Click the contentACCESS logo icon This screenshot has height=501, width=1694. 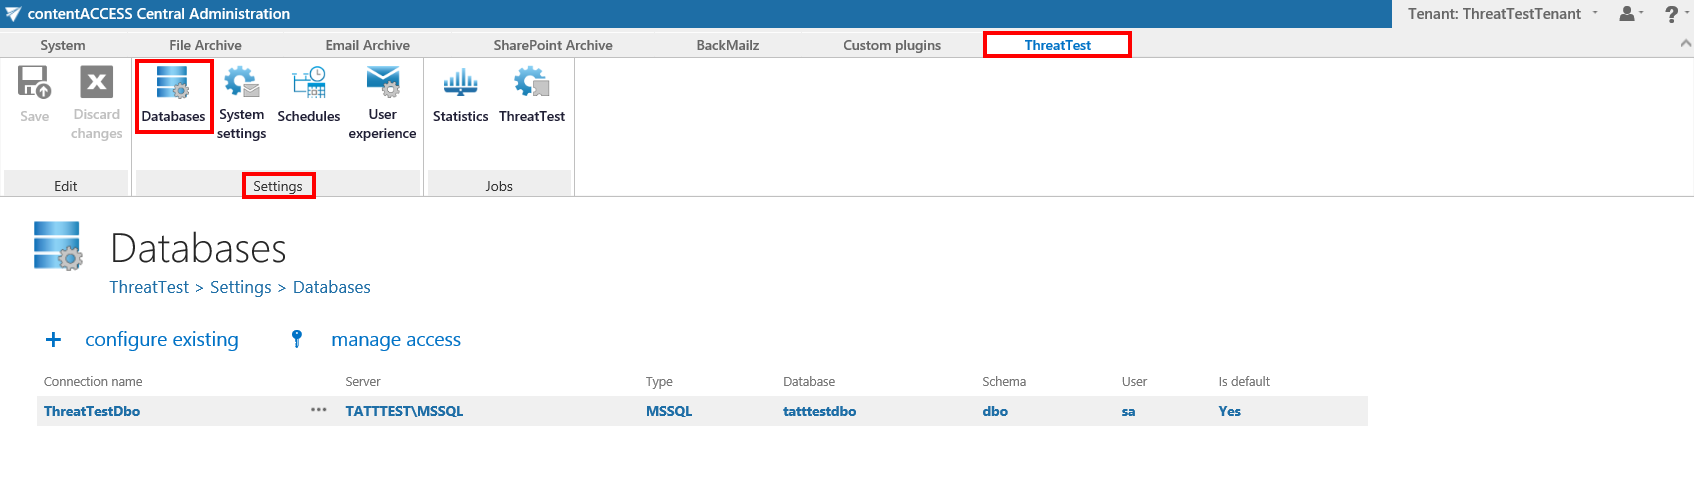[x=13, y=14]
